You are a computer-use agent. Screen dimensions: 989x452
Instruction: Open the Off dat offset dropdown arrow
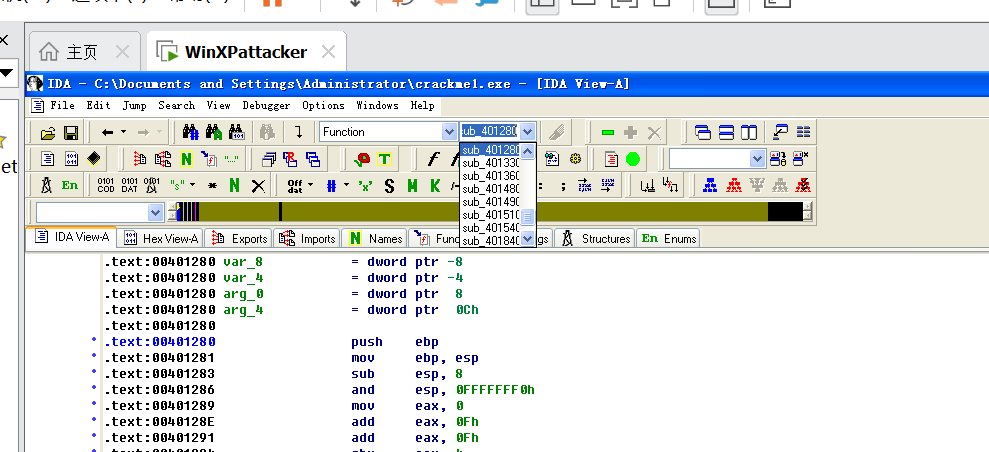click(x=311, y=185)
